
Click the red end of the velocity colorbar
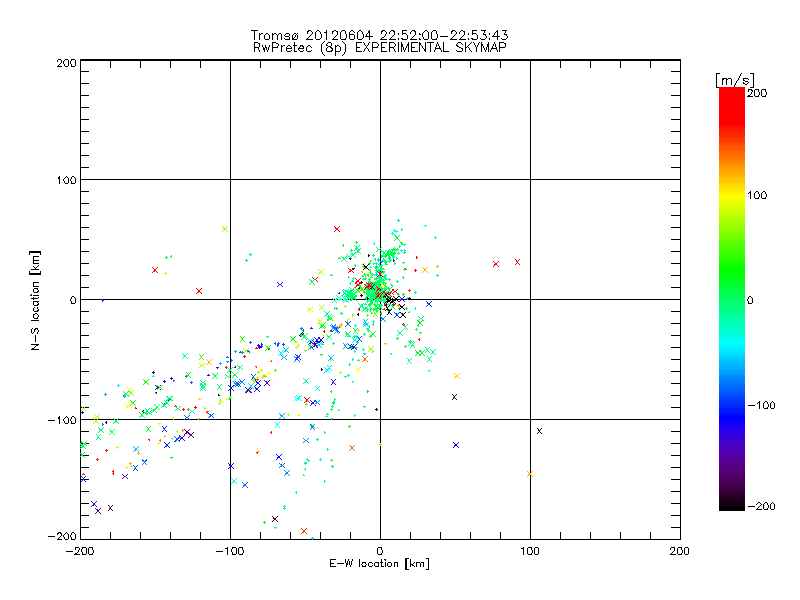[x=731, y=96]
